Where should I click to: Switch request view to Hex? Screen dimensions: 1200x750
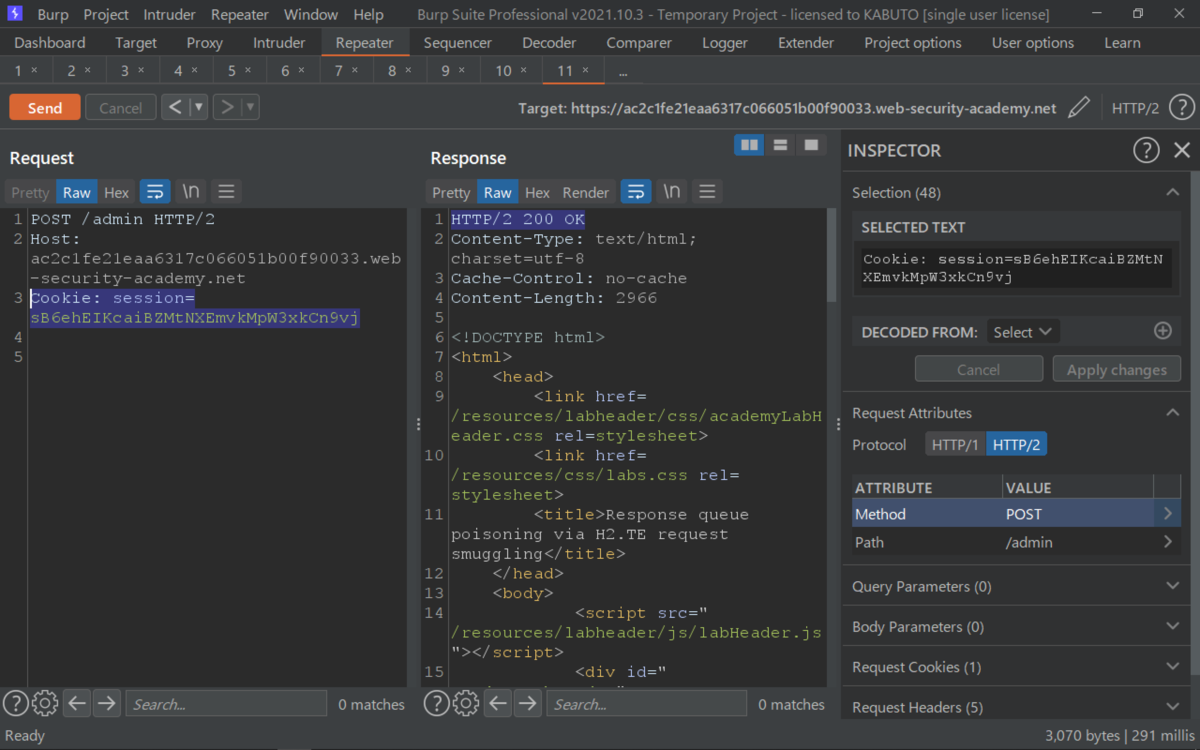pos(117,192)
